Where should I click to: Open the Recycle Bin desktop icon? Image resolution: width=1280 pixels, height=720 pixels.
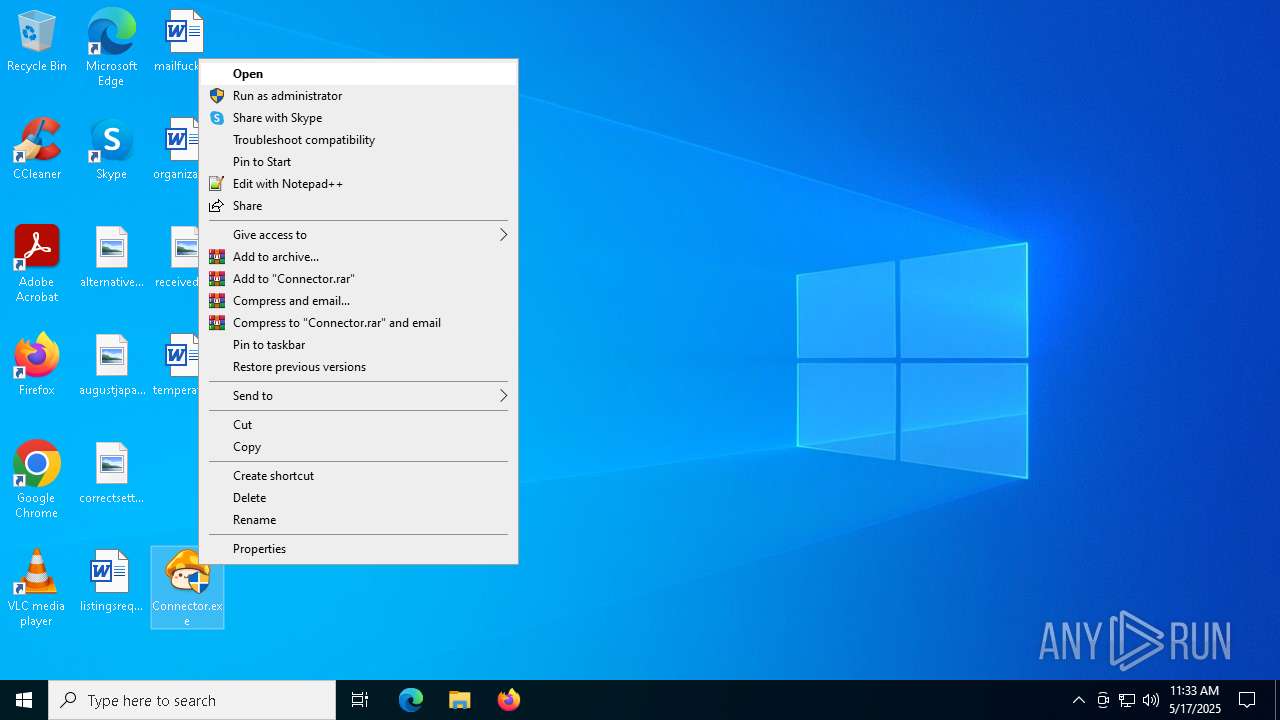(37, 42)
